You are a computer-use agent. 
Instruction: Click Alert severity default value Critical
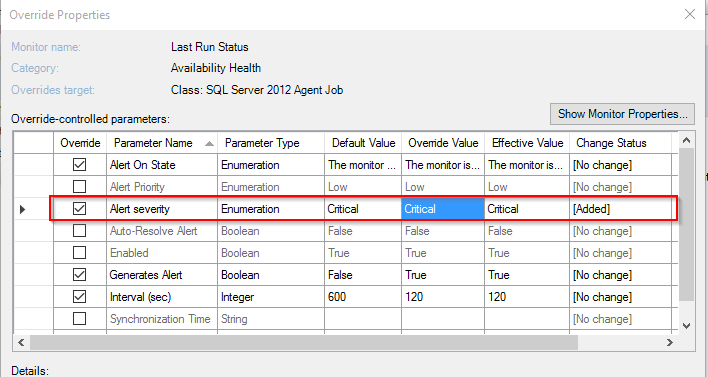click(x=363, y=209)
